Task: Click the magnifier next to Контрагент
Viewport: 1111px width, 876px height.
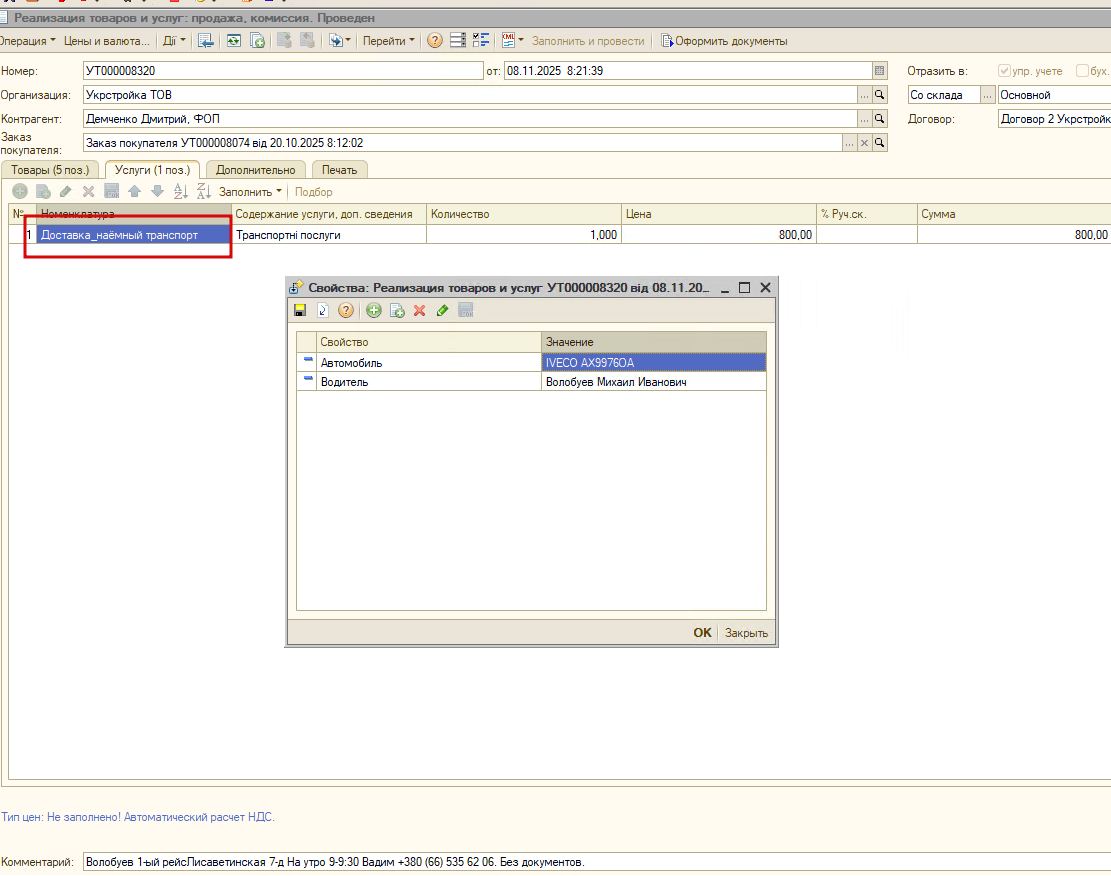Action: point(879,118)
